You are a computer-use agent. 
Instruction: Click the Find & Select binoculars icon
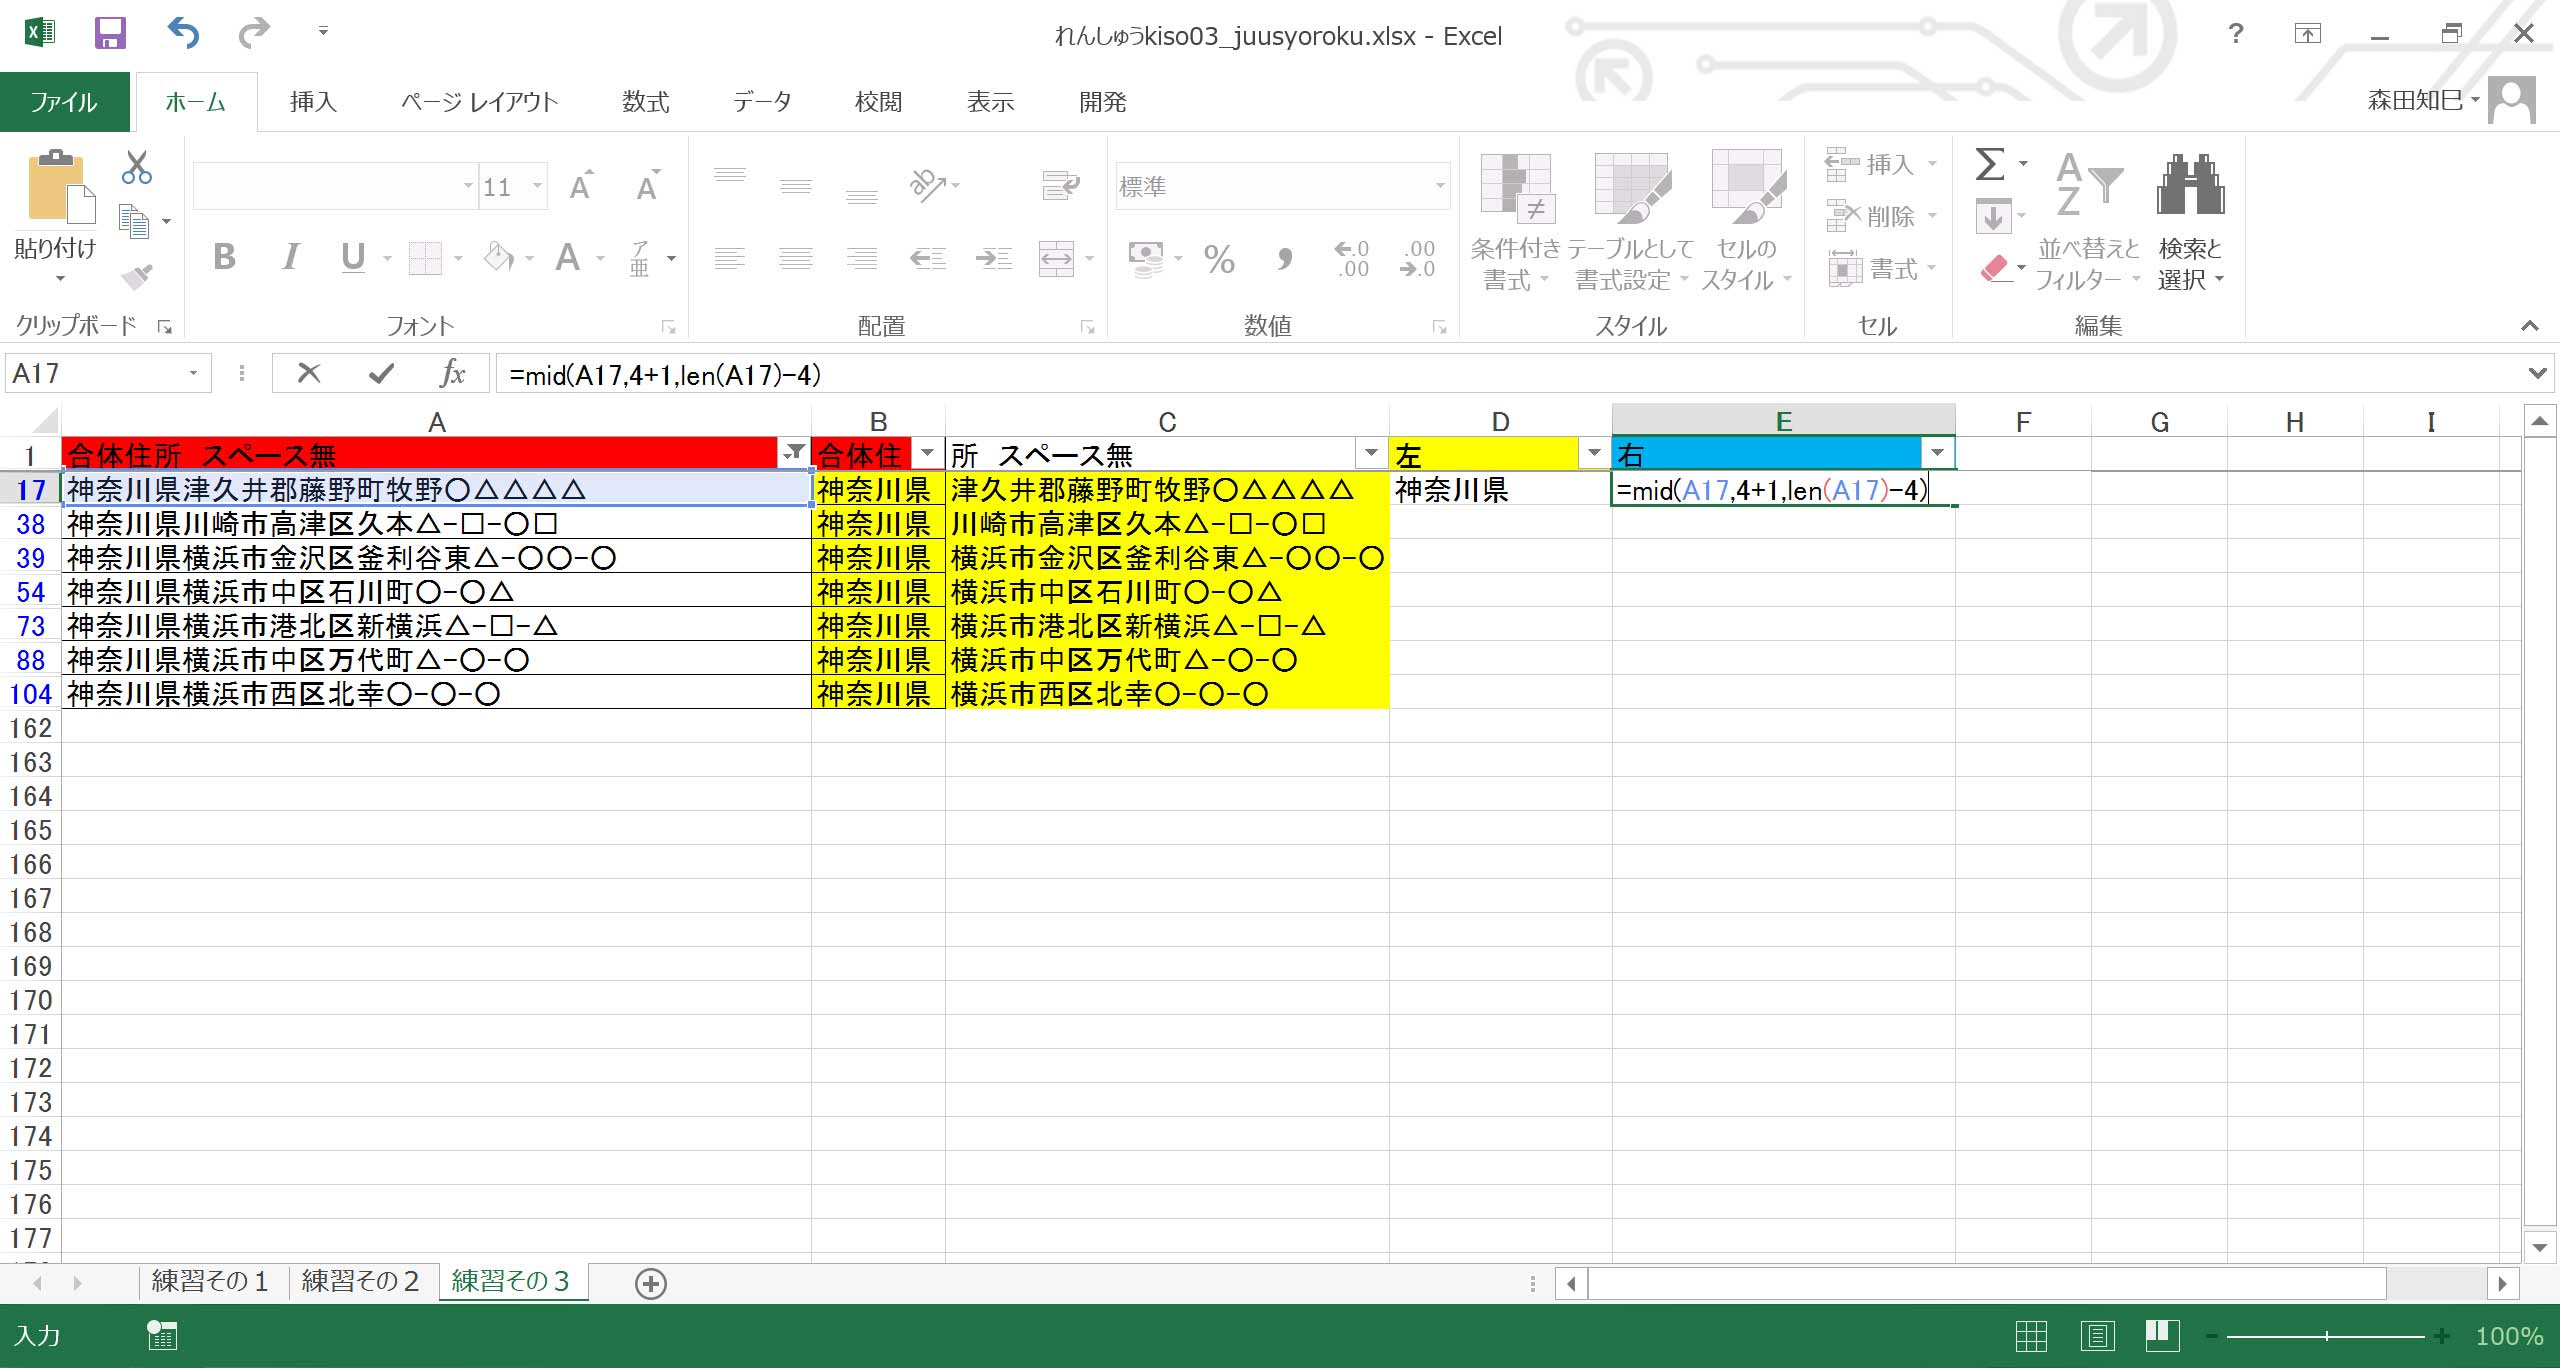click(x=2190, y=184)
